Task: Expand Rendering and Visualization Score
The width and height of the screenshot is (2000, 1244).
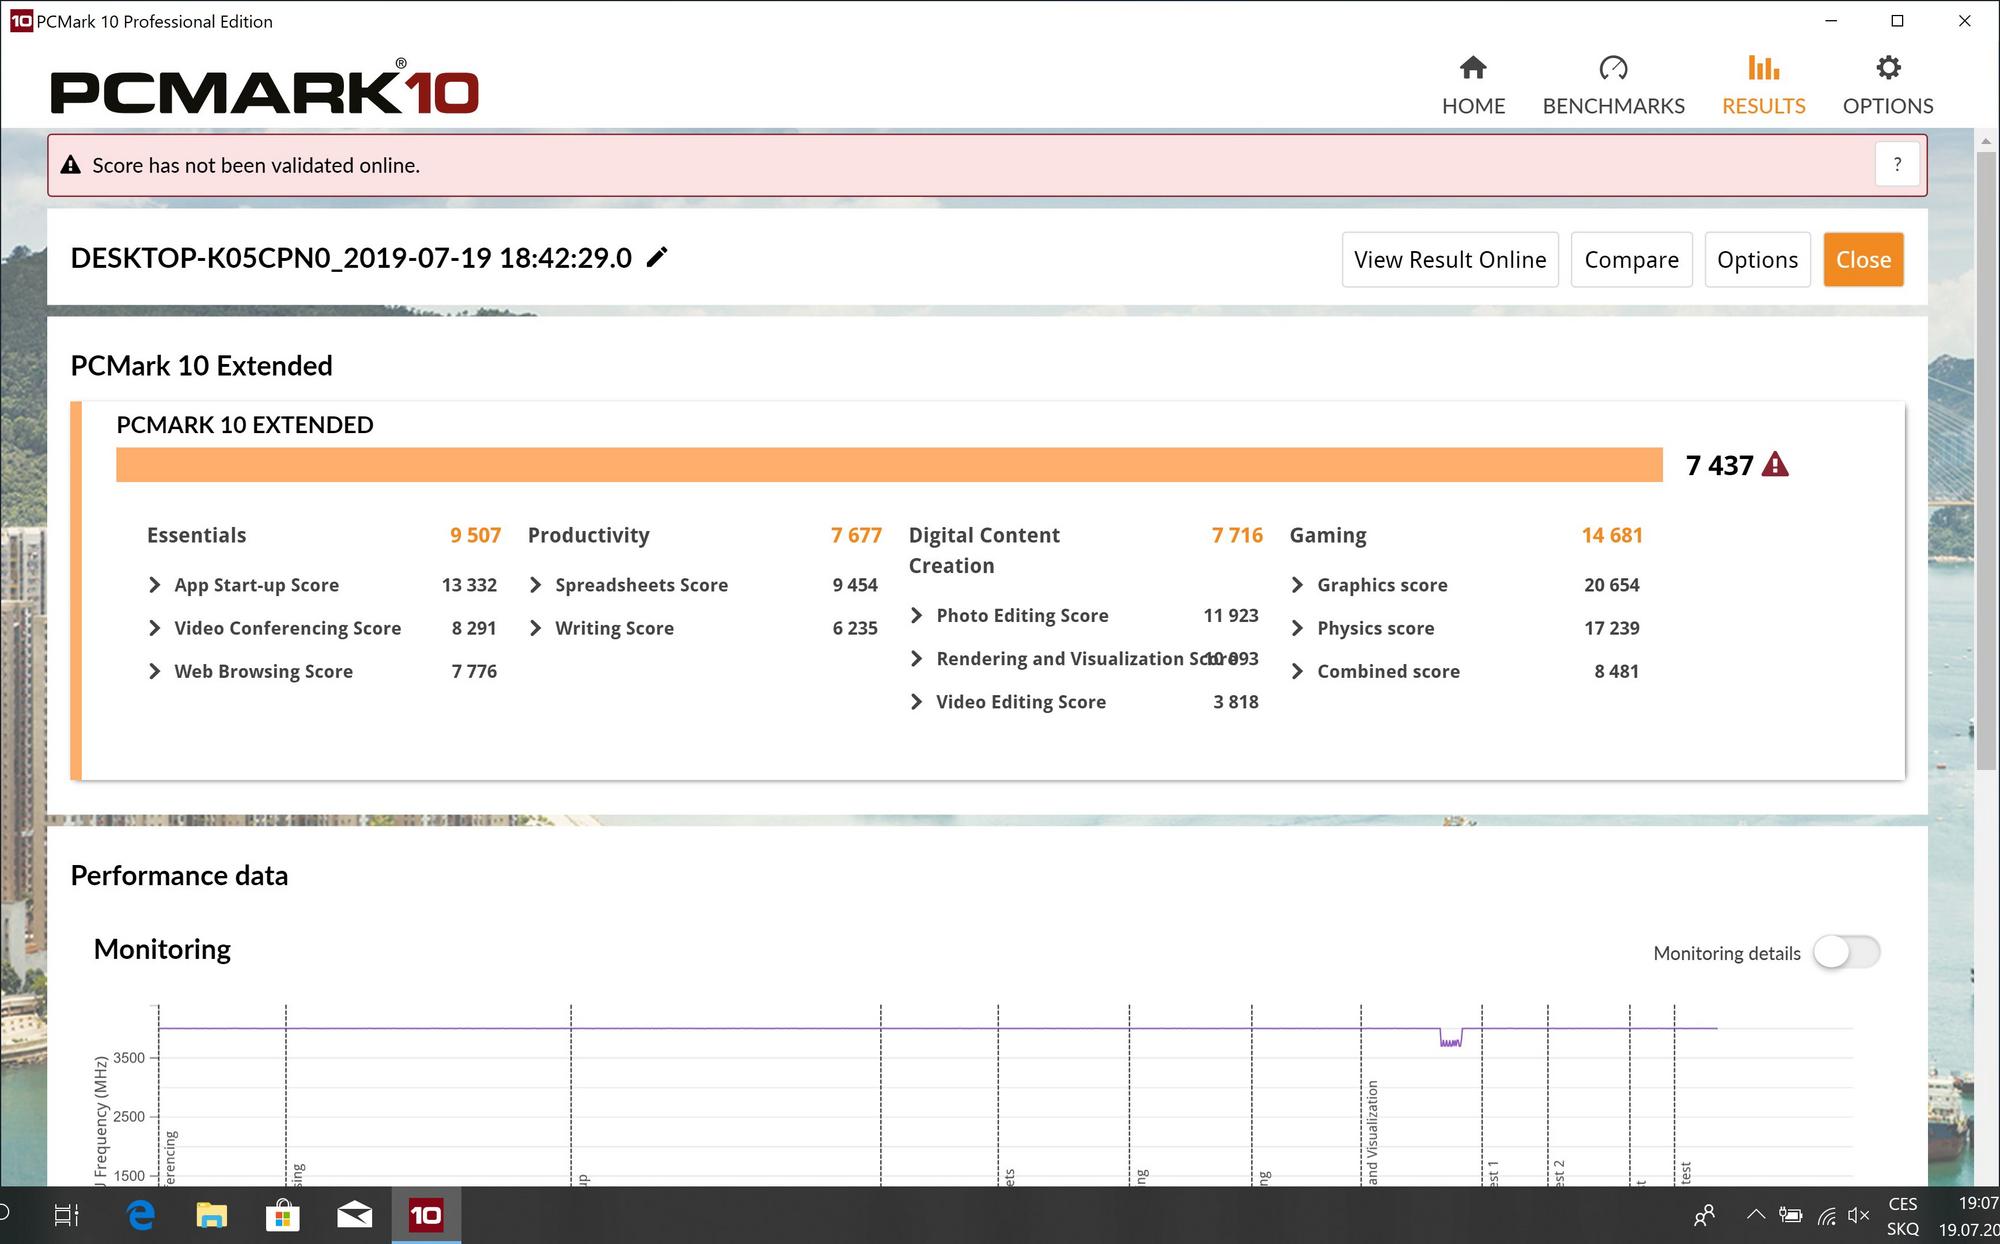Action: (916, 658)
